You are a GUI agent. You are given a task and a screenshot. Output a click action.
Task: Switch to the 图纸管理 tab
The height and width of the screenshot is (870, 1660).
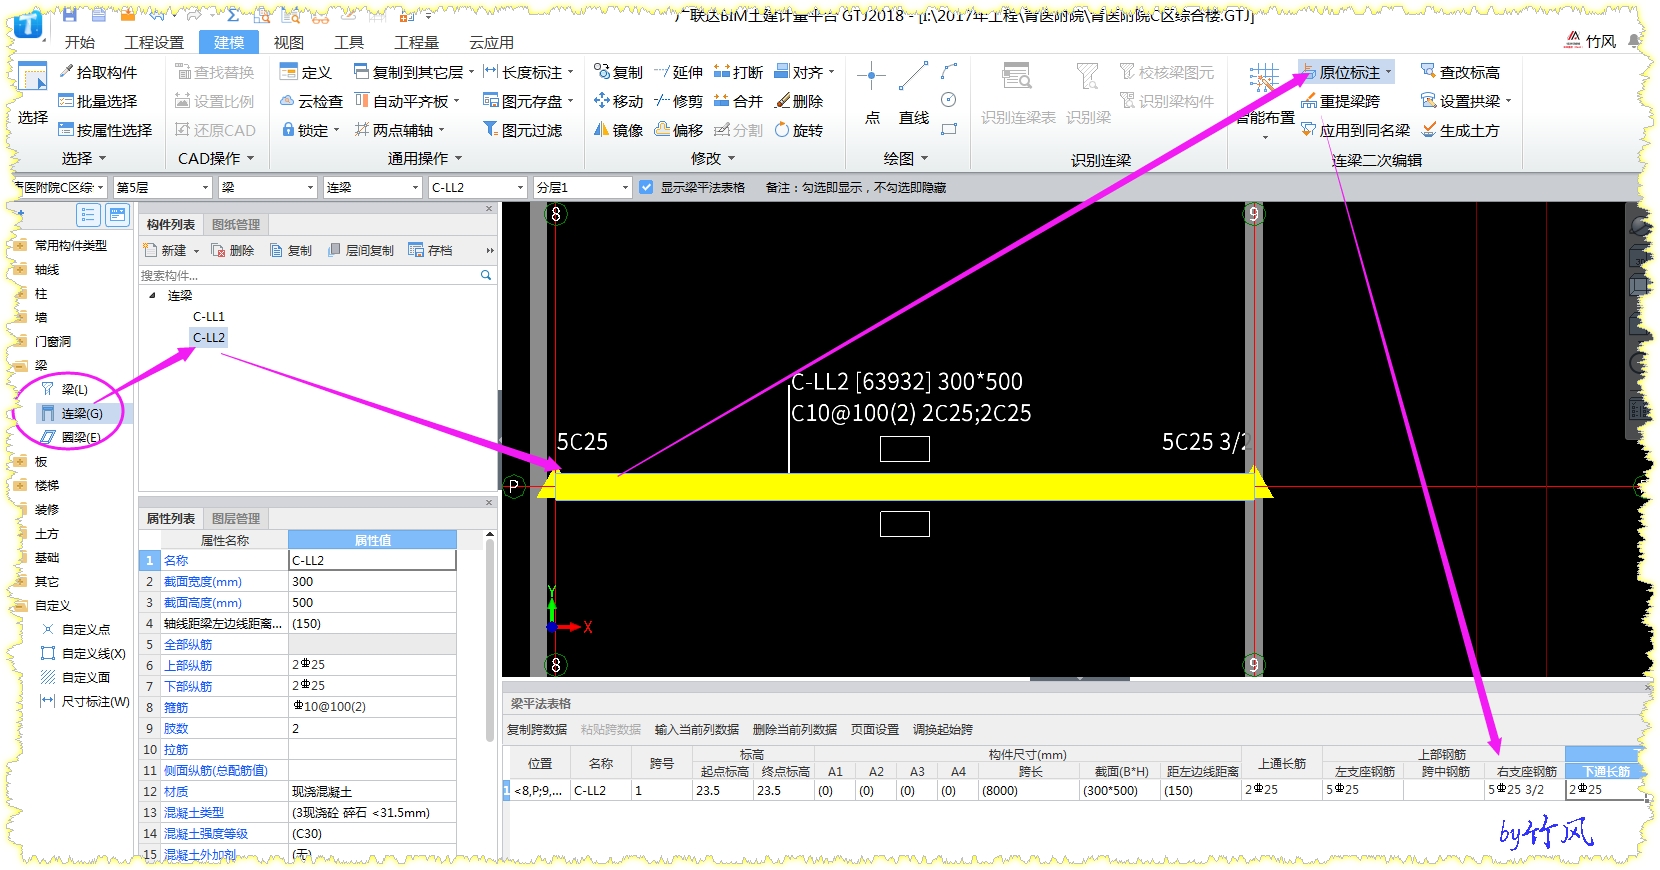(236, 224)
